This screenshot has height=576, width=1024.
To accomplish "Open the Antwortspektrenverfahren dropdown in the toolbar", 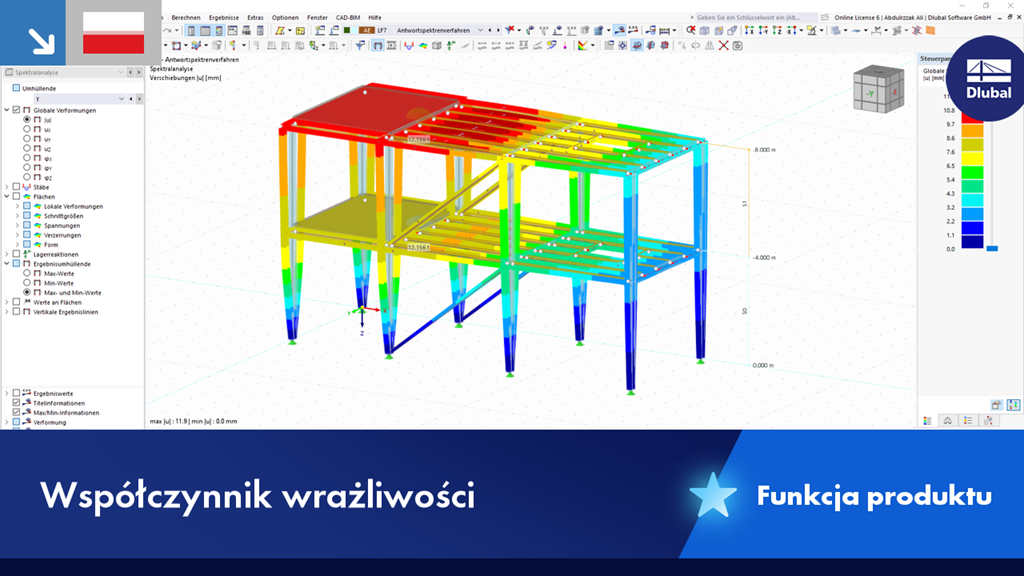I will (479, 30).
